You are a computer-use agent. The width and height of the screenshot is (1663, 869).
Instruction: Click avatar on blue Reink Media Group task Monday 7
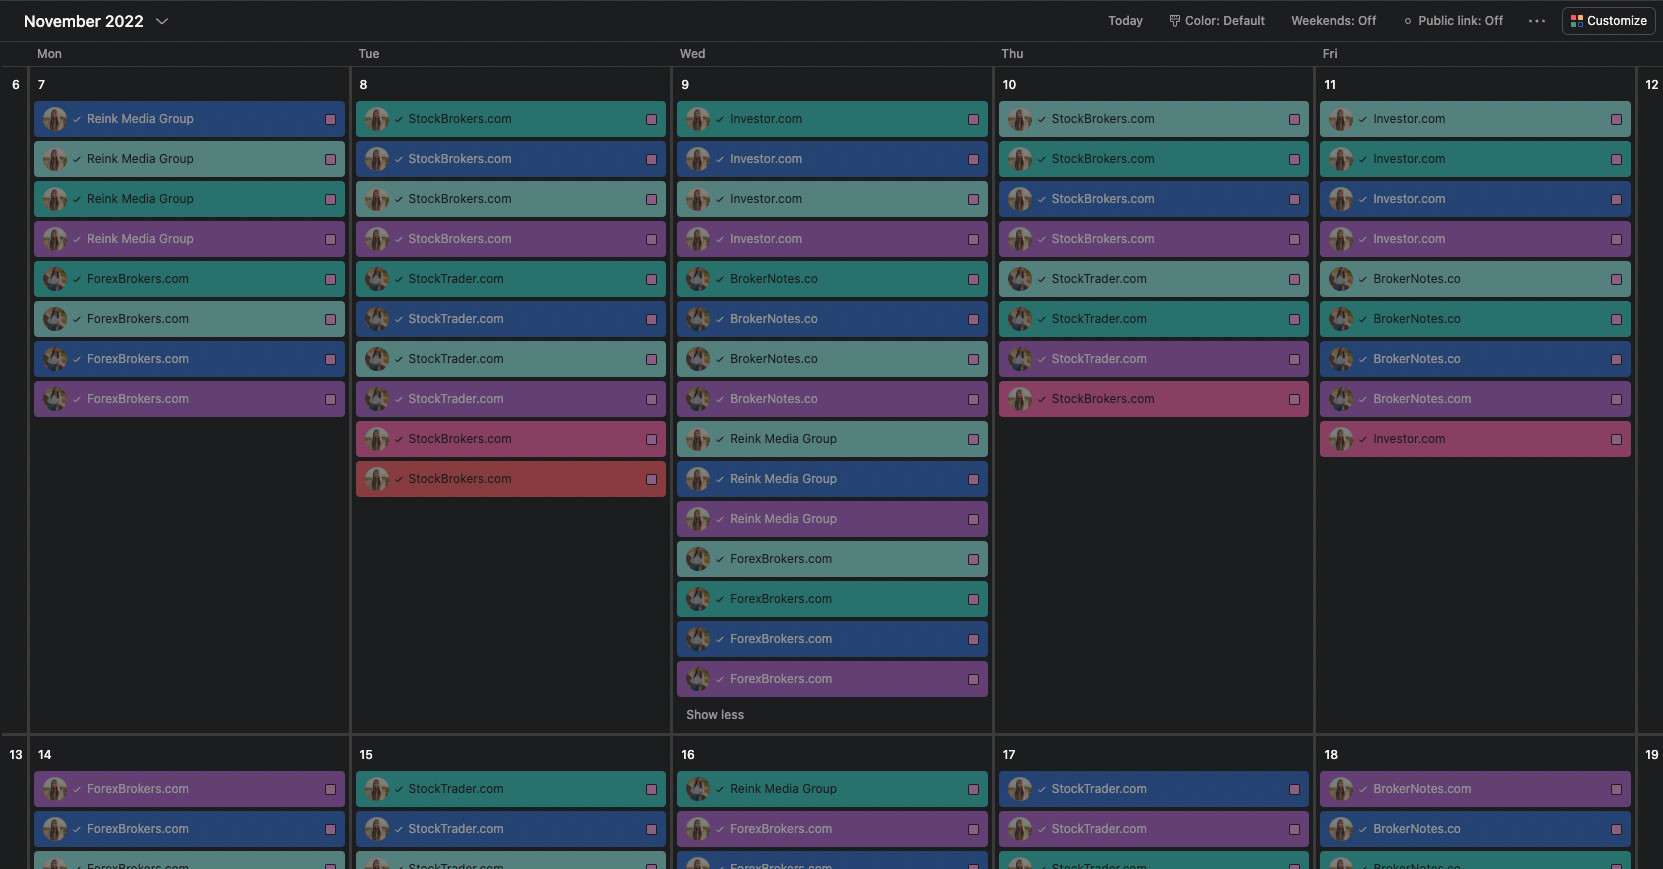pyautogui.click(x=55, y=119)
